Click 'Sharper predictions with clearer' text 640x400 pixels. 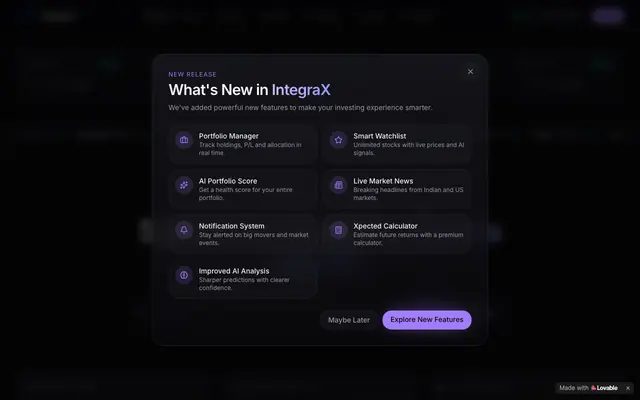tap(244, 284)
